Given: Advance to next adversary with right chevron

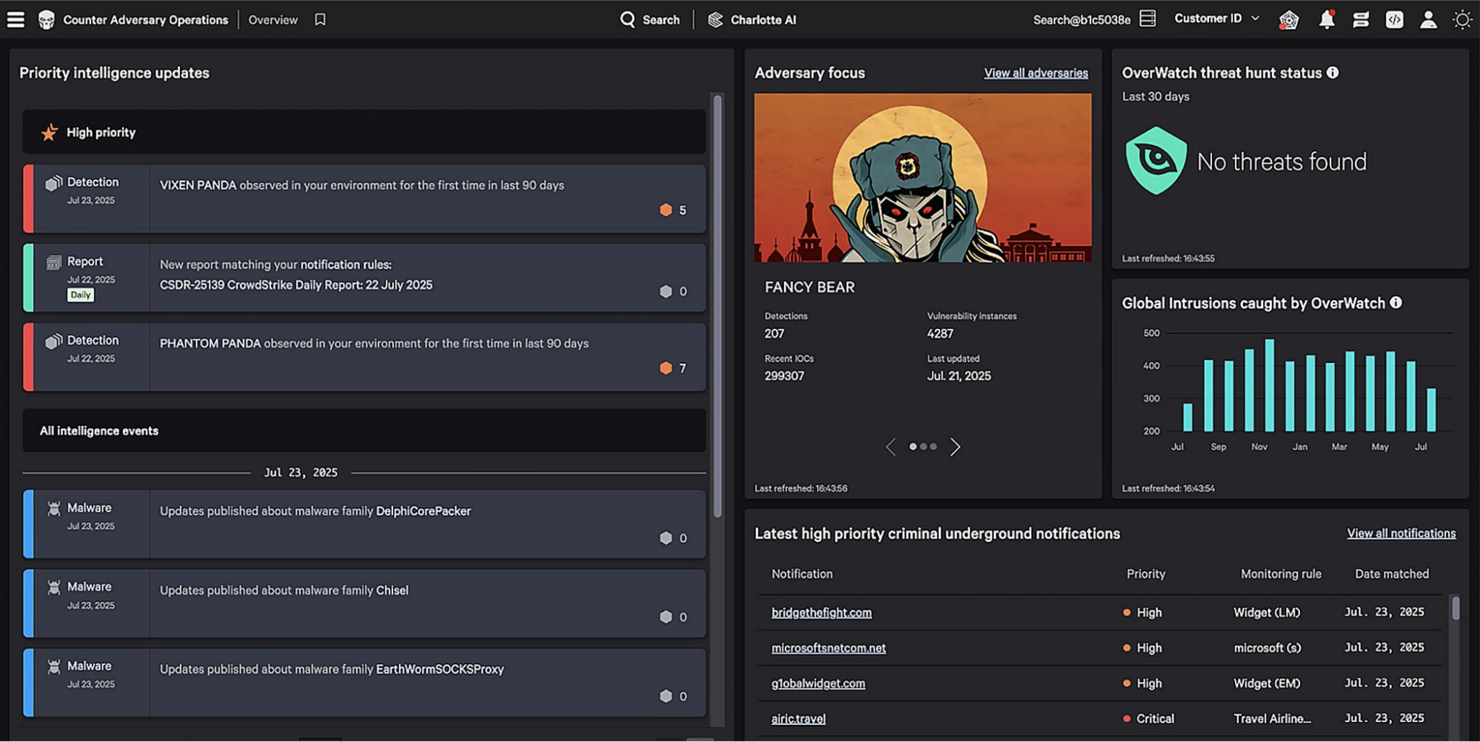Looking at the screenshot, I should pyautogui.click(x=954, y=446).
